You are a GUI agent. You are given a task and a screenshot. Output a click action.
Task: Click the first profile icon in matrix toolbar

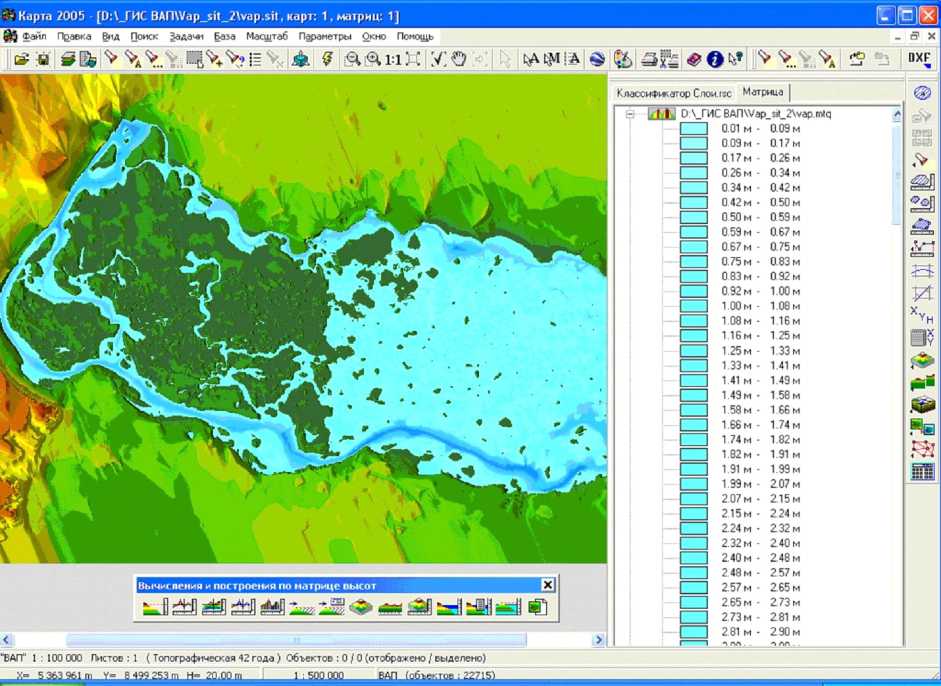point(154,606)
